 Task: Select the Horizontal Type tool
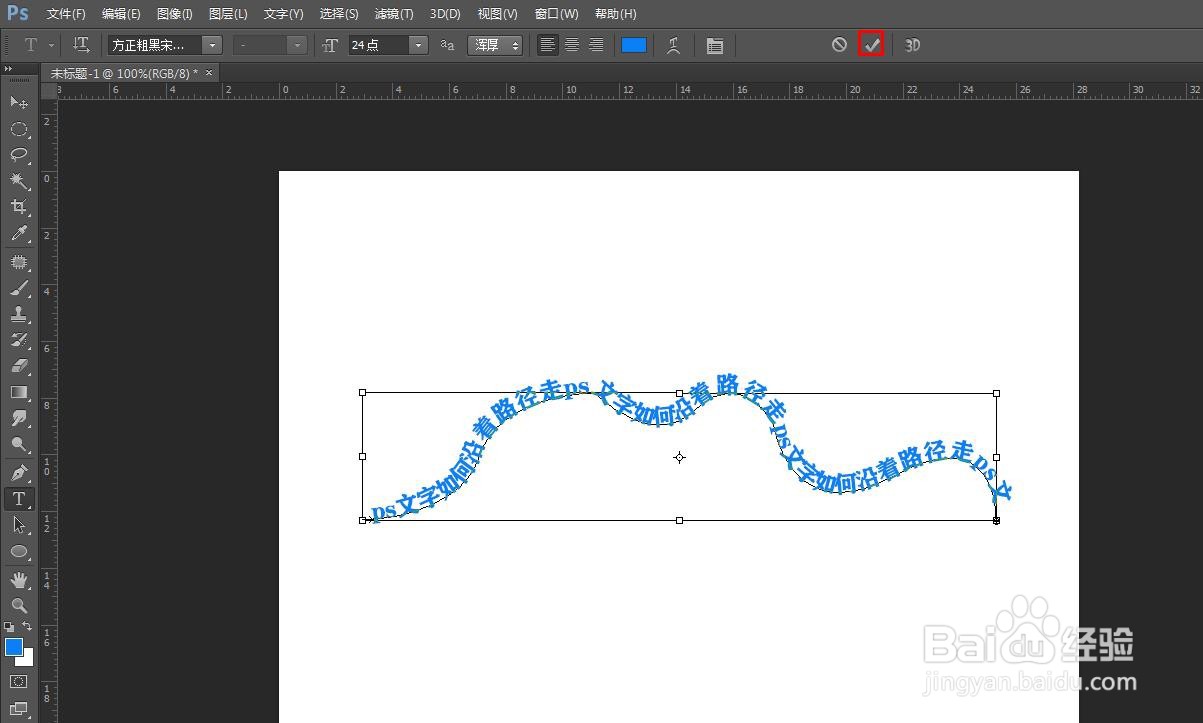[x=18, y=498]
